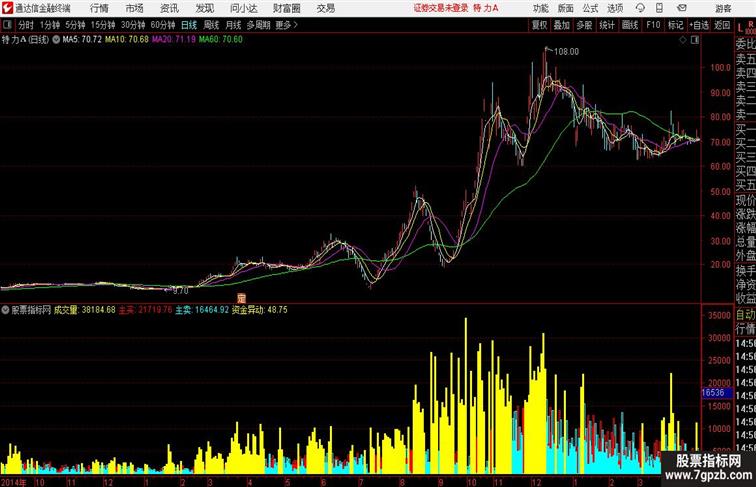This screenshot has width=756, height=487.
Task: Click the 通达信 red logo icon
Action: [7, 8]
